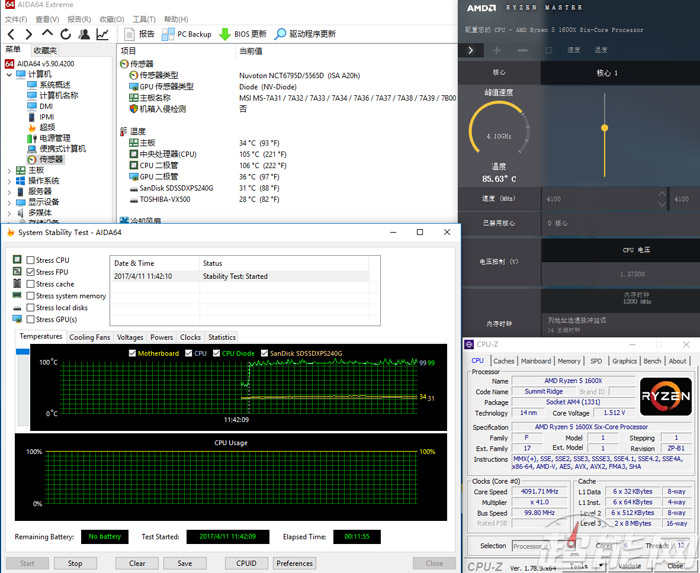Collapse the 计算机 tree node
This screenshot has height=573, width=700.
[9, 75]
